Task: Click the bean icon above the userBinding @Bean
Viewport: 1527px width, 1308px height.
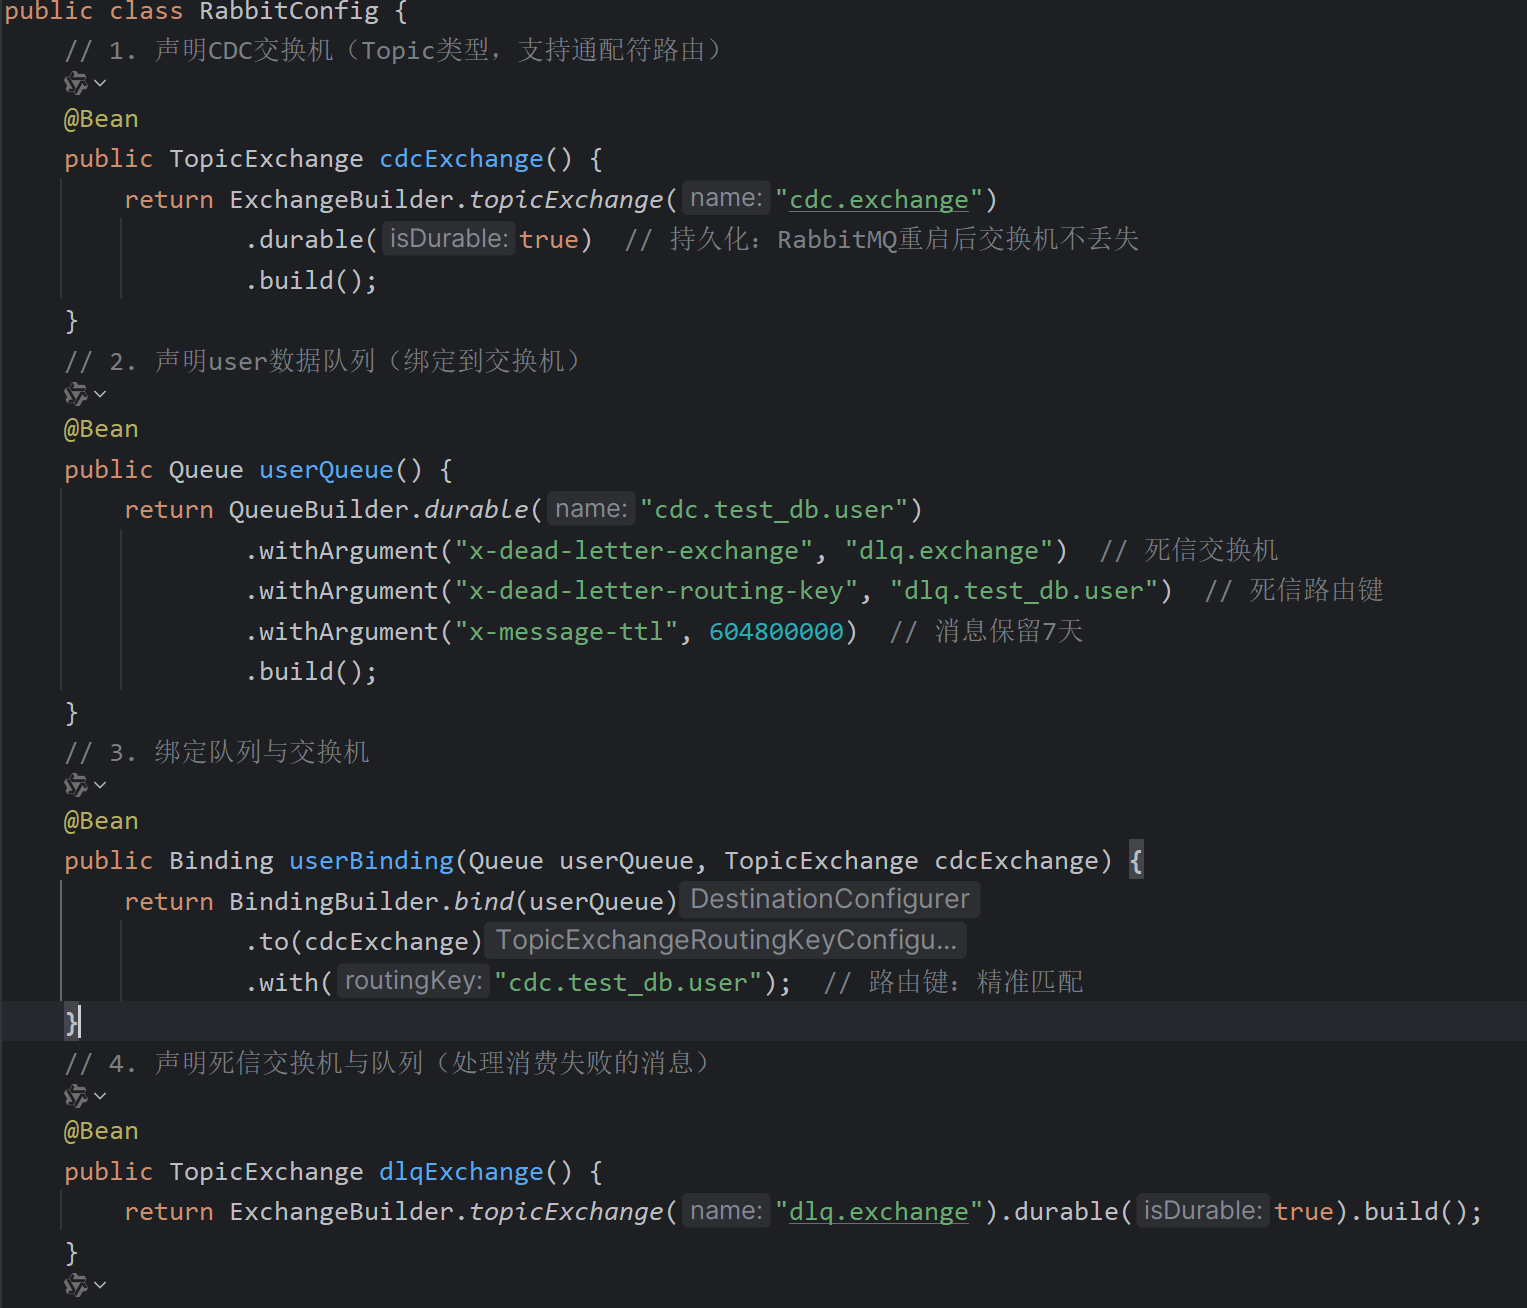Action: click(76, 784)
